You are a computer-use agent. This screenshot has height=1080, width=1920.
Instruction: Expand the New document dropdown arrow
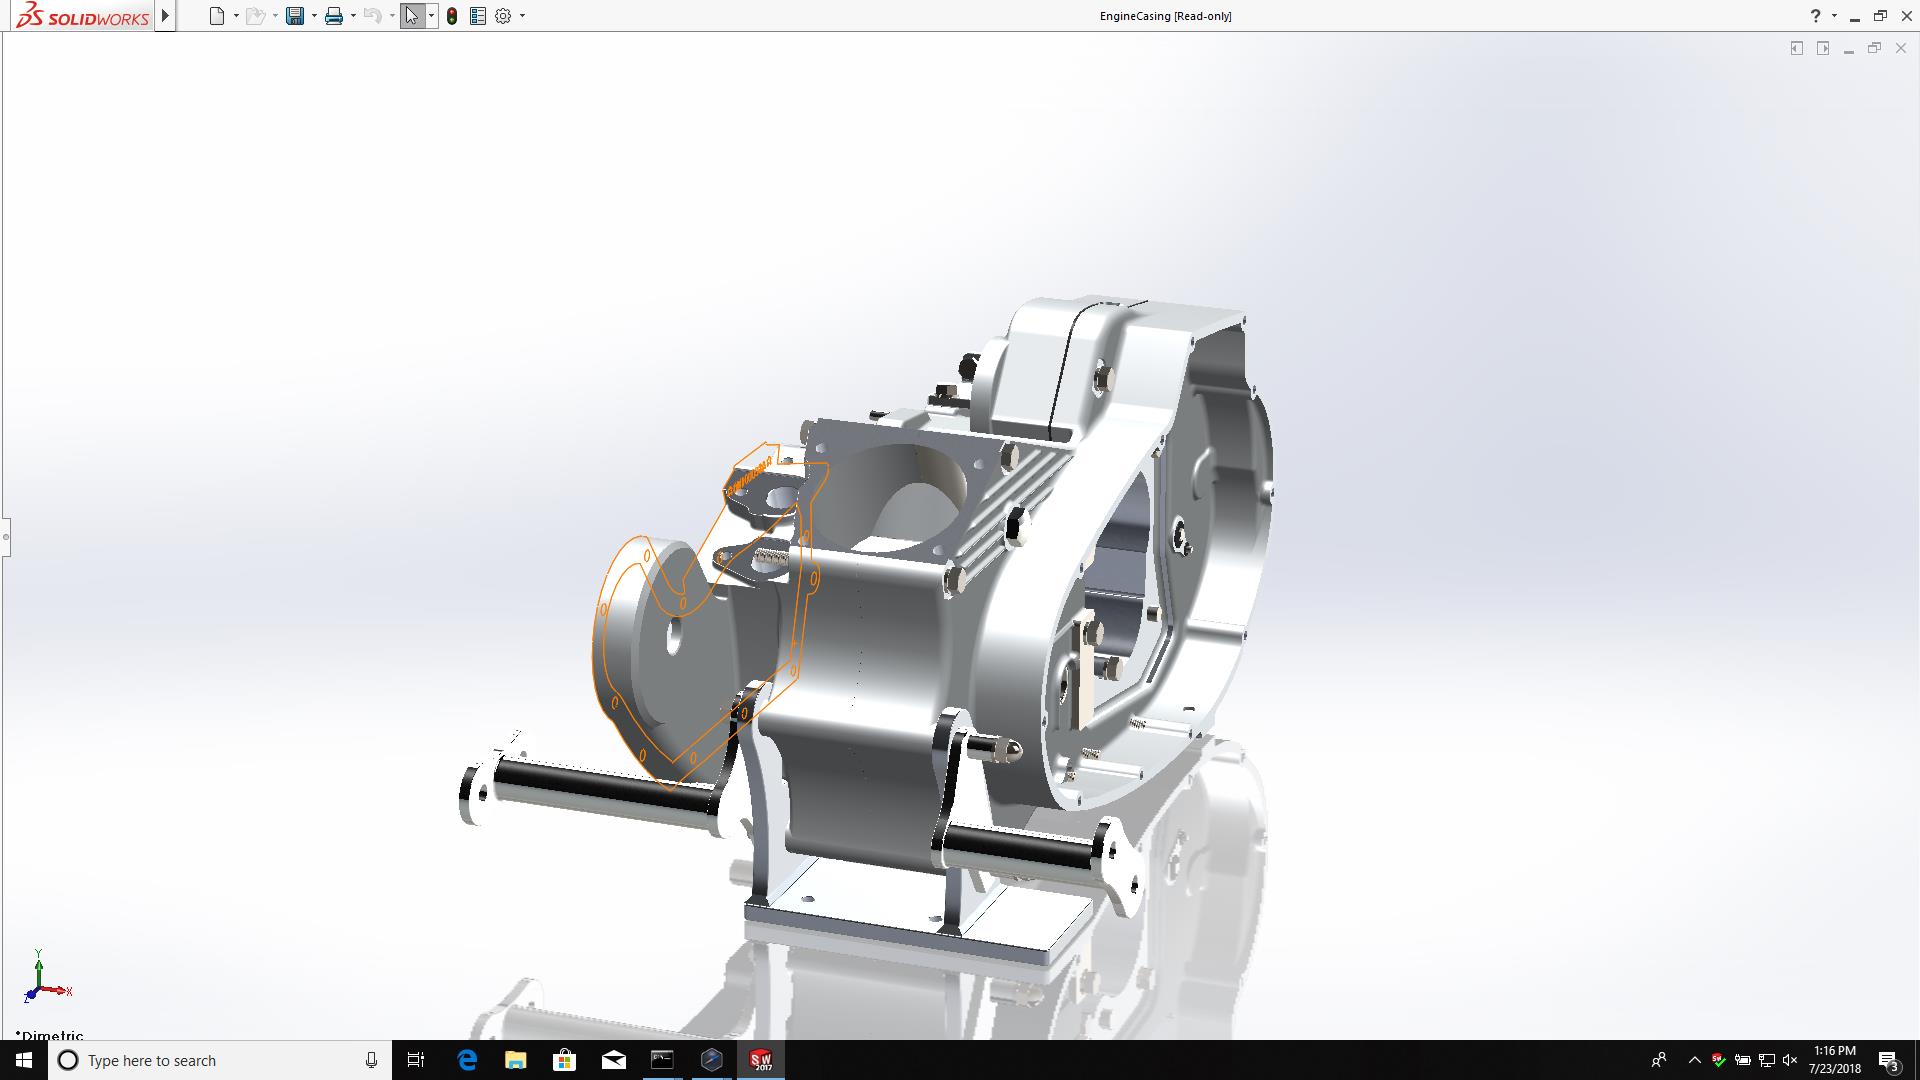pyautogui.click(x=236, y=16)
